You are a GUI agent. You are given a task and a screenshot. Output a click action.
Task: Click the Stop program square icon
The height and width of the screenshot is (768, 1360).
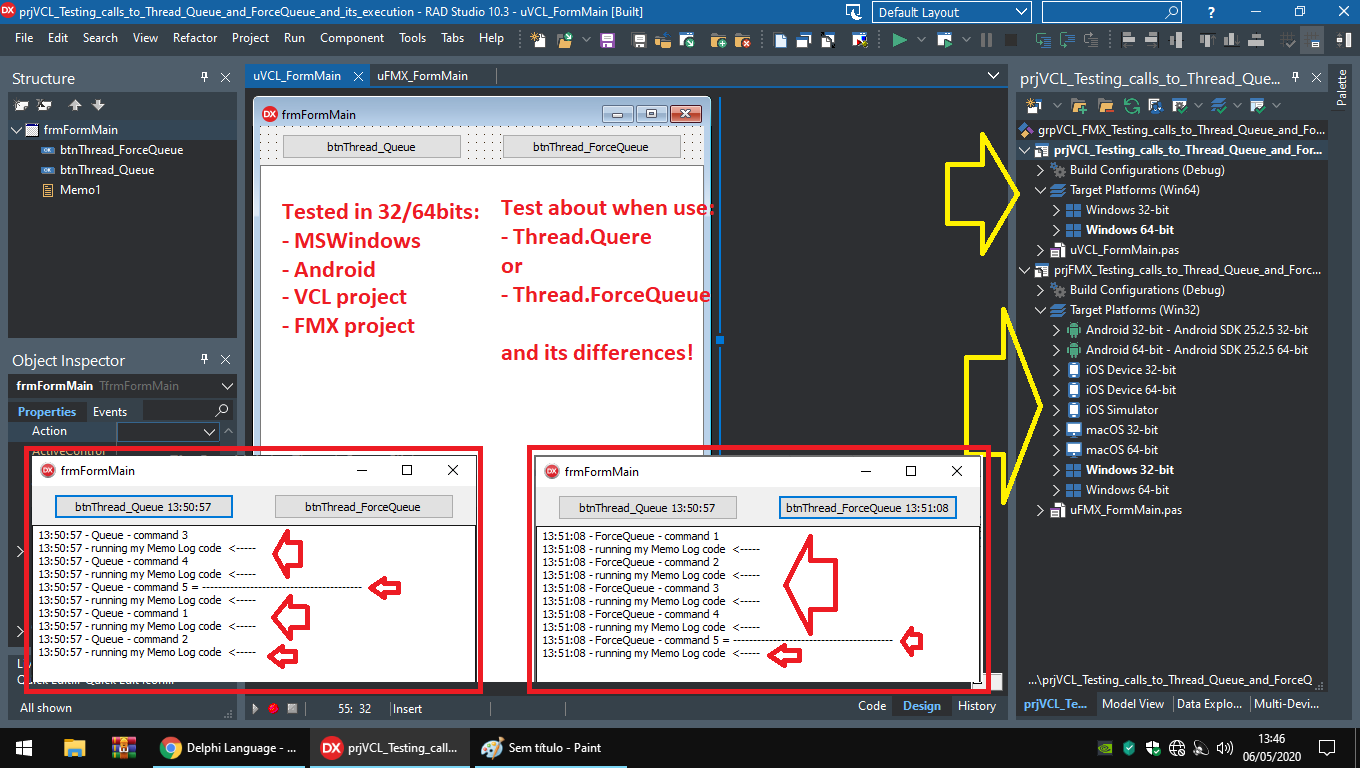(1011, 40)
